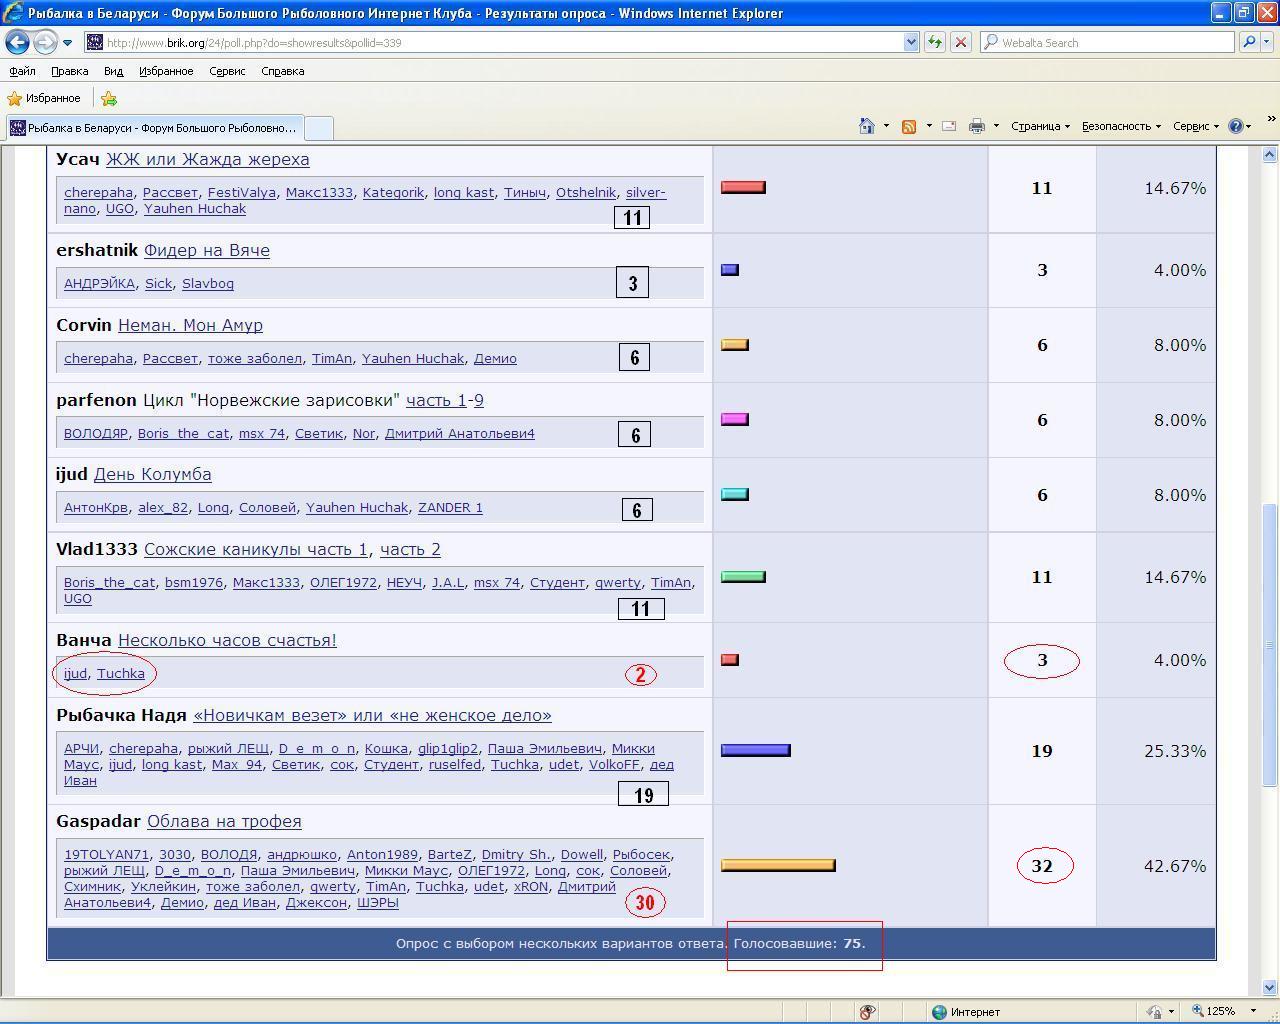Viewport: 1280px width, 1024px height.
Task: Click the Home page icon
Action: [x=867, y=126]
